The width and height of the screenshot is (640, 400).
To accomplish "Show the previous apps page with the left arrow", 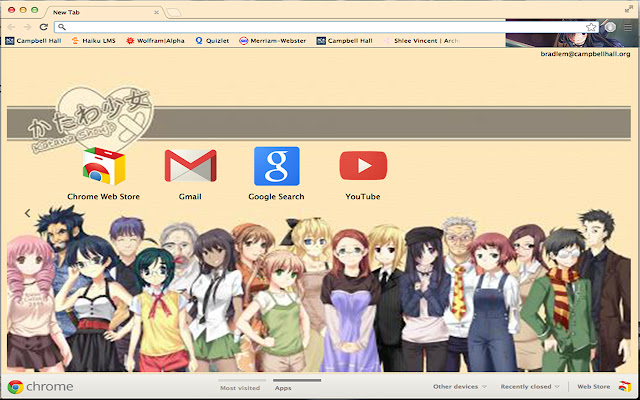I will (x=27, y=213).
